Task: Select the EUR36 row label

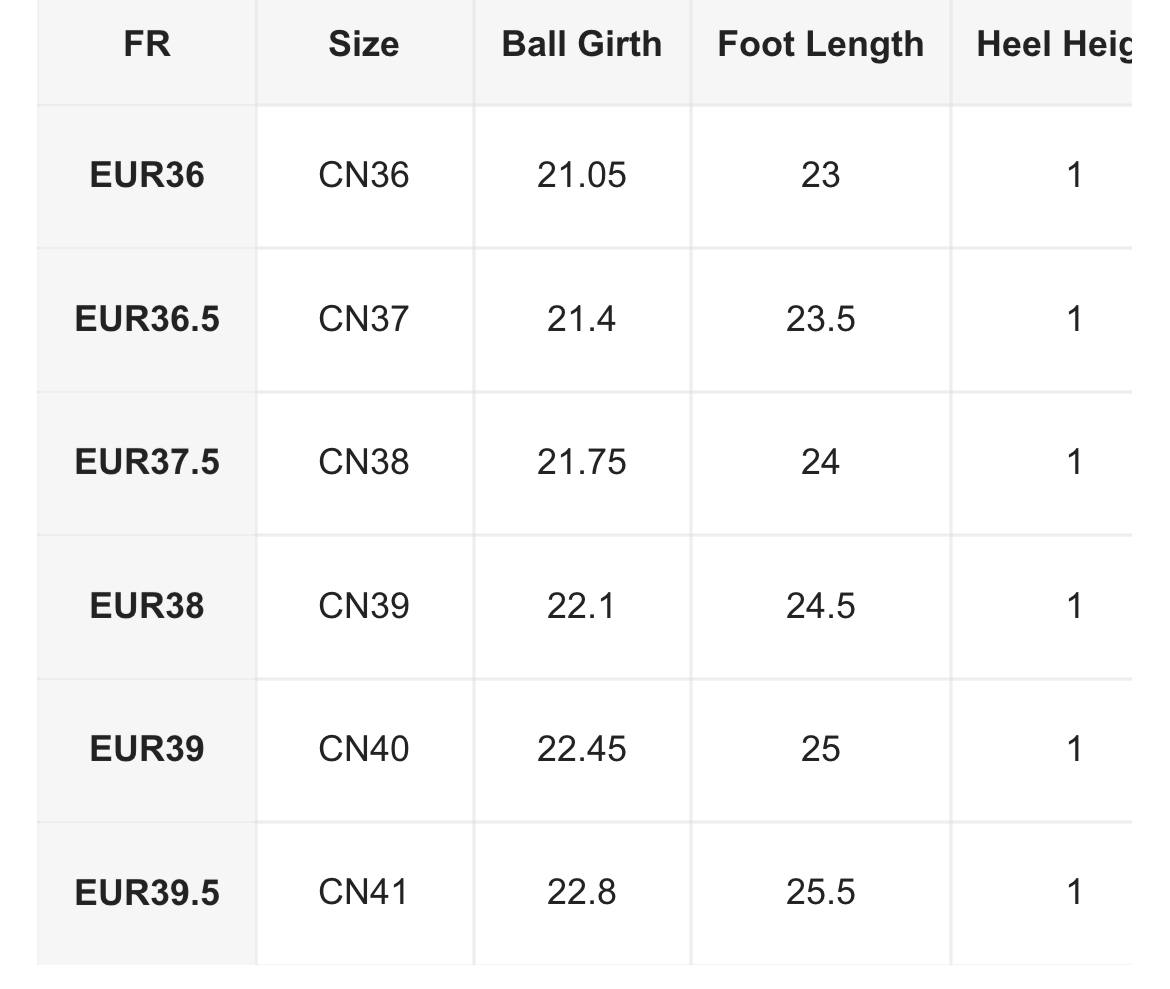Action: 147,175
